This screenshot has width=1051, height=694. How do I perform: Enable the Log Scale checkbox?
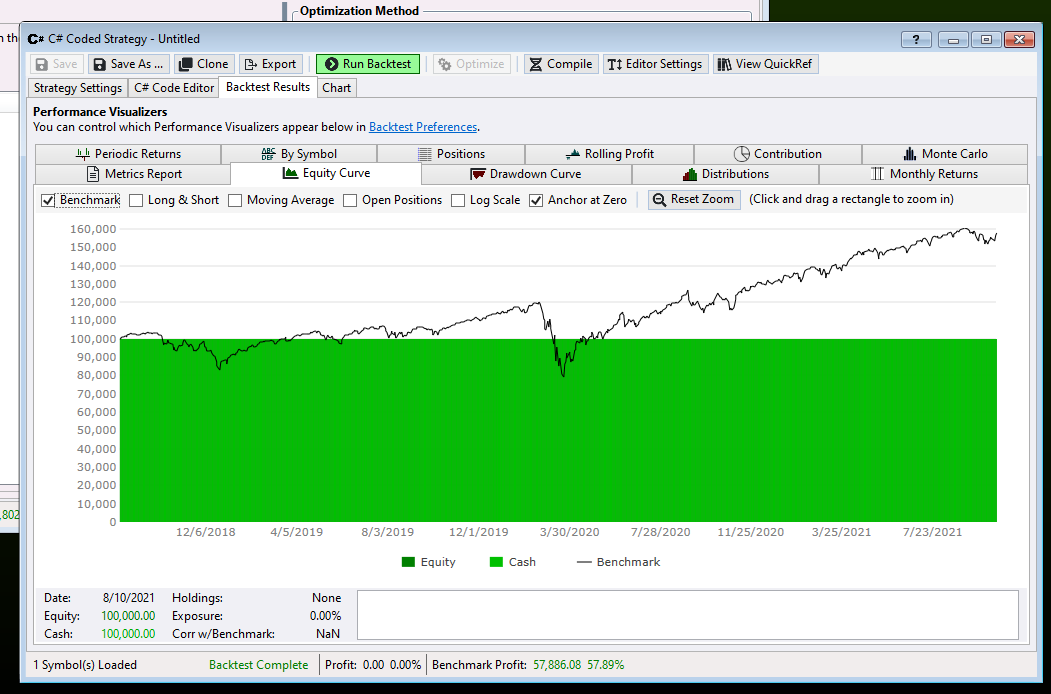tap(458, 200)
